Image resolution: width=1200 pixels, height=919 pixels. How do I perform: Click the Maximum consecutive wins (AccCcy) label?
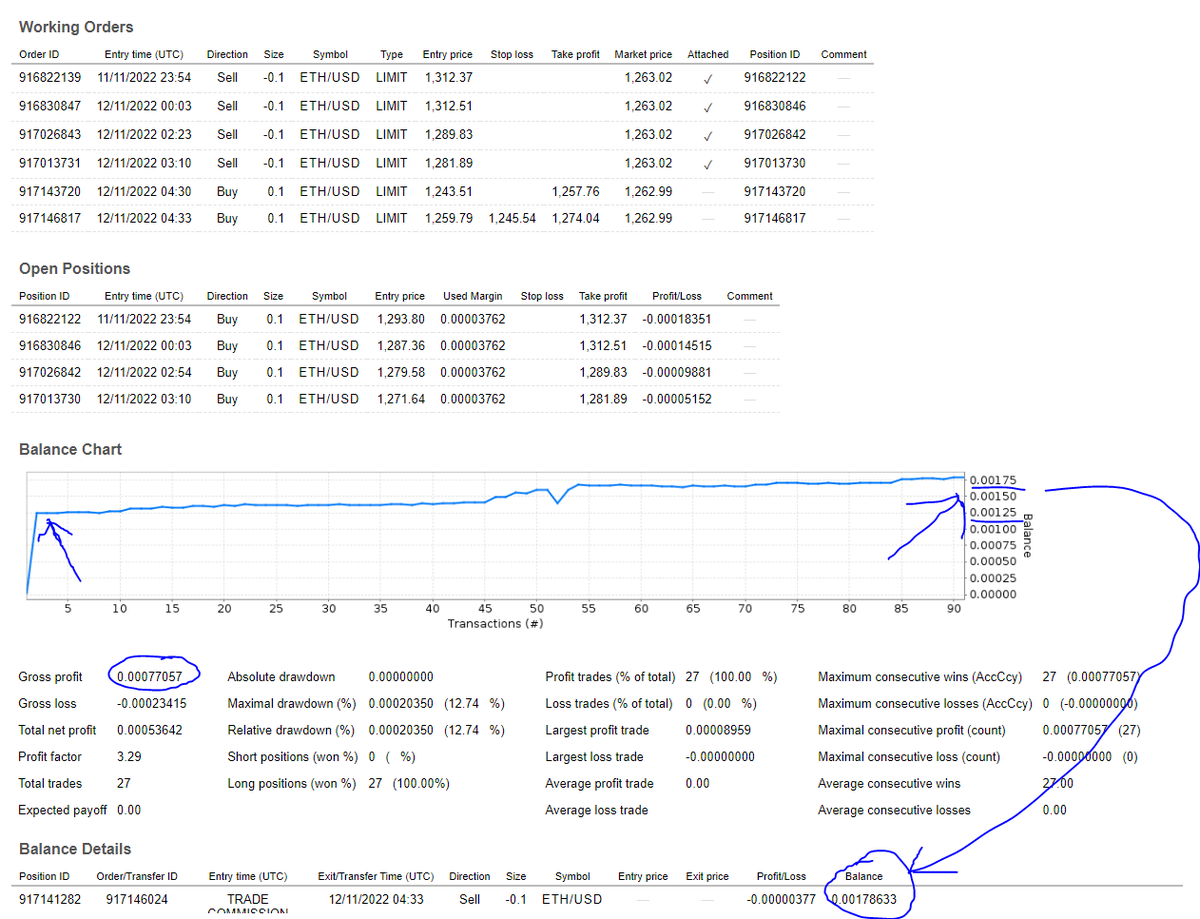920,677
